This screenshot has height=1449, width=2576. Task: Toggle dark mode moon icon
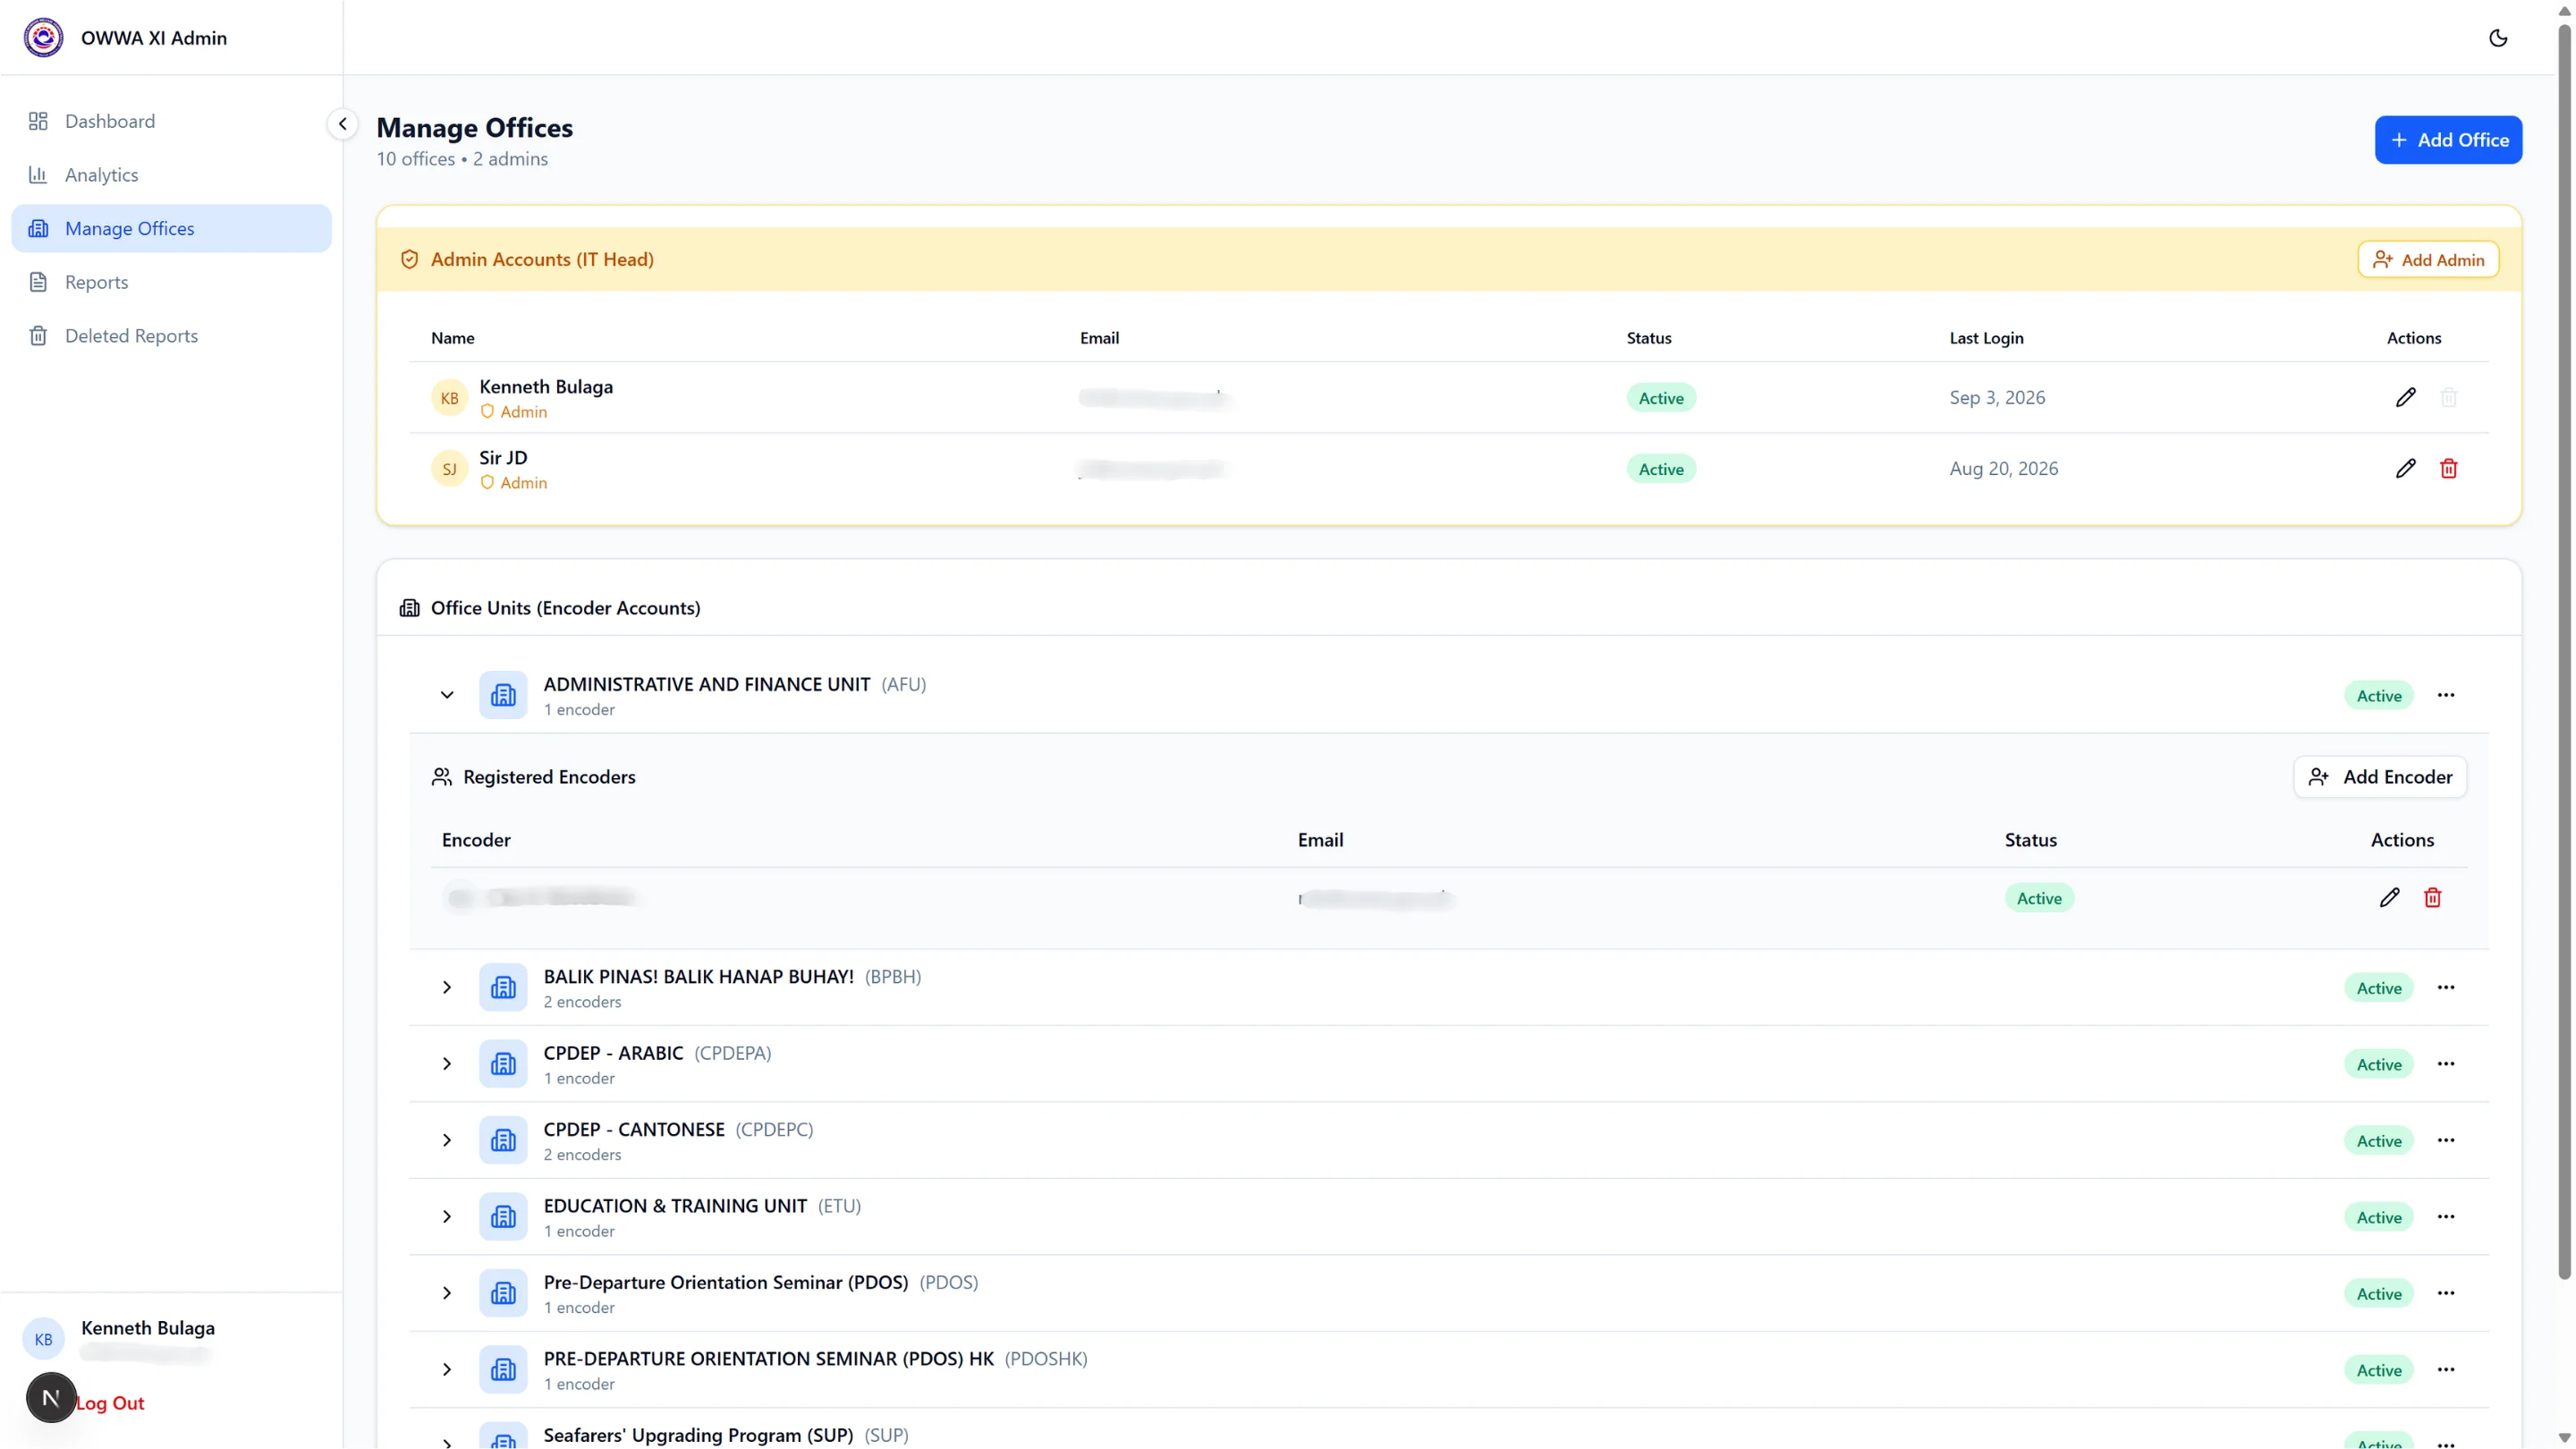click(x=2497, y=38)
